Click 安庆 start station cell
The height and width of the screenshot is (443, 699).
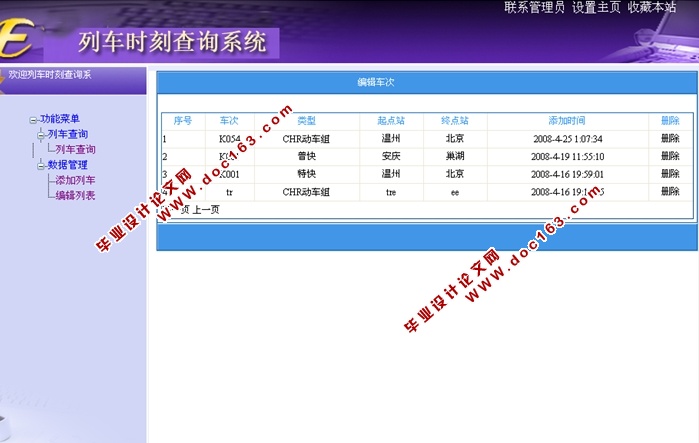391,156
